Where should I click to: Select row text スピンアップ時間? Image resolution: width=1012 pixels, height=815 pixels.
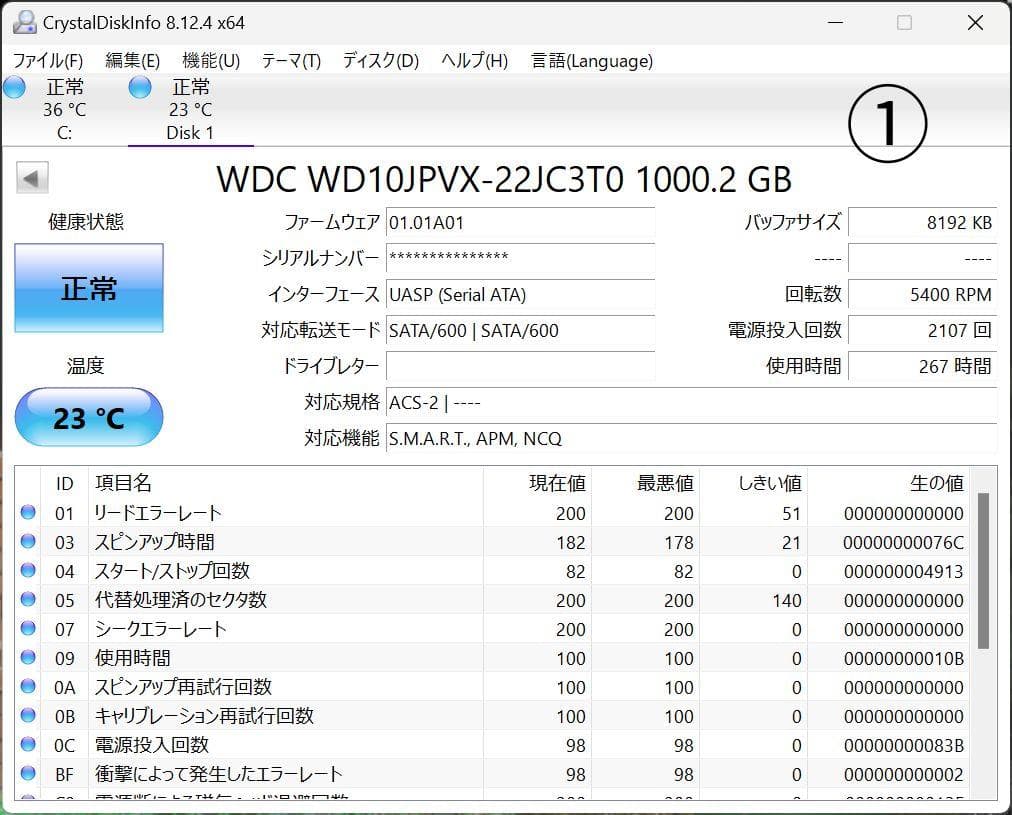(154, 542)
